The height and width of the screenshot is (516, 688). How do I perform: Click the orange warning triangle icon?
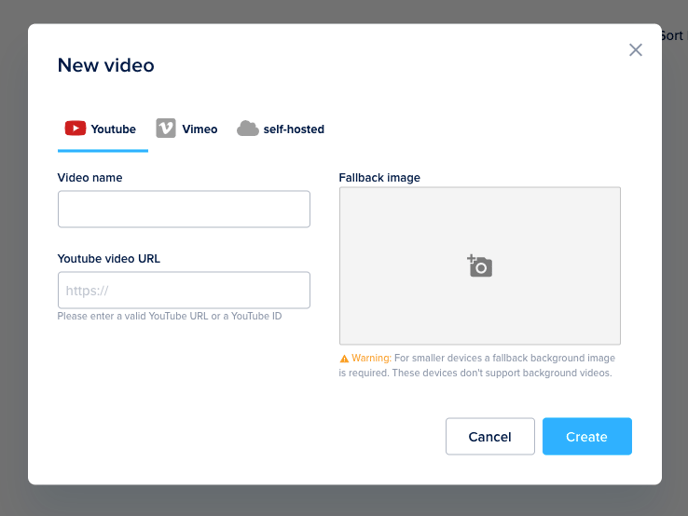pyautogui.click(x=344, y=358)
